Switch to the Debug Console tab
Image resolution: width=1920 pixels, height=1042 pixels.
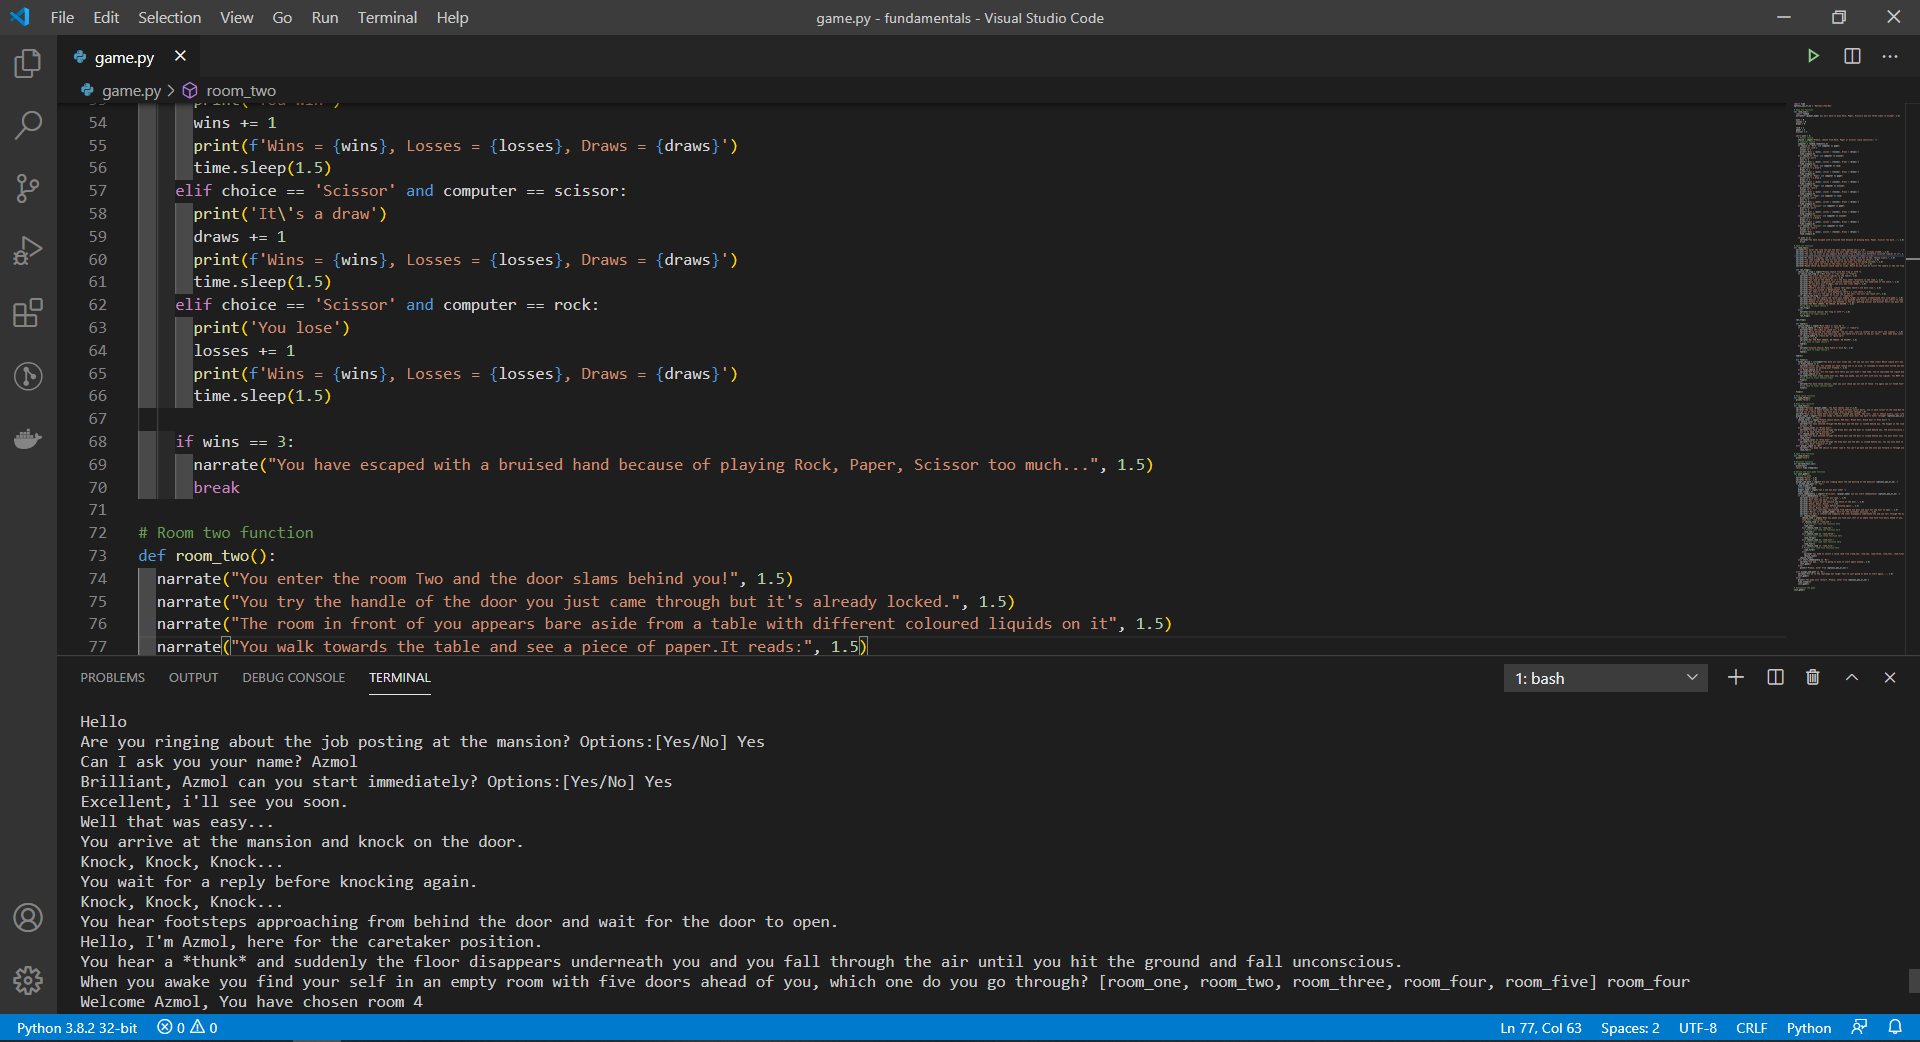pyautogui.click(x=293, y=677)
